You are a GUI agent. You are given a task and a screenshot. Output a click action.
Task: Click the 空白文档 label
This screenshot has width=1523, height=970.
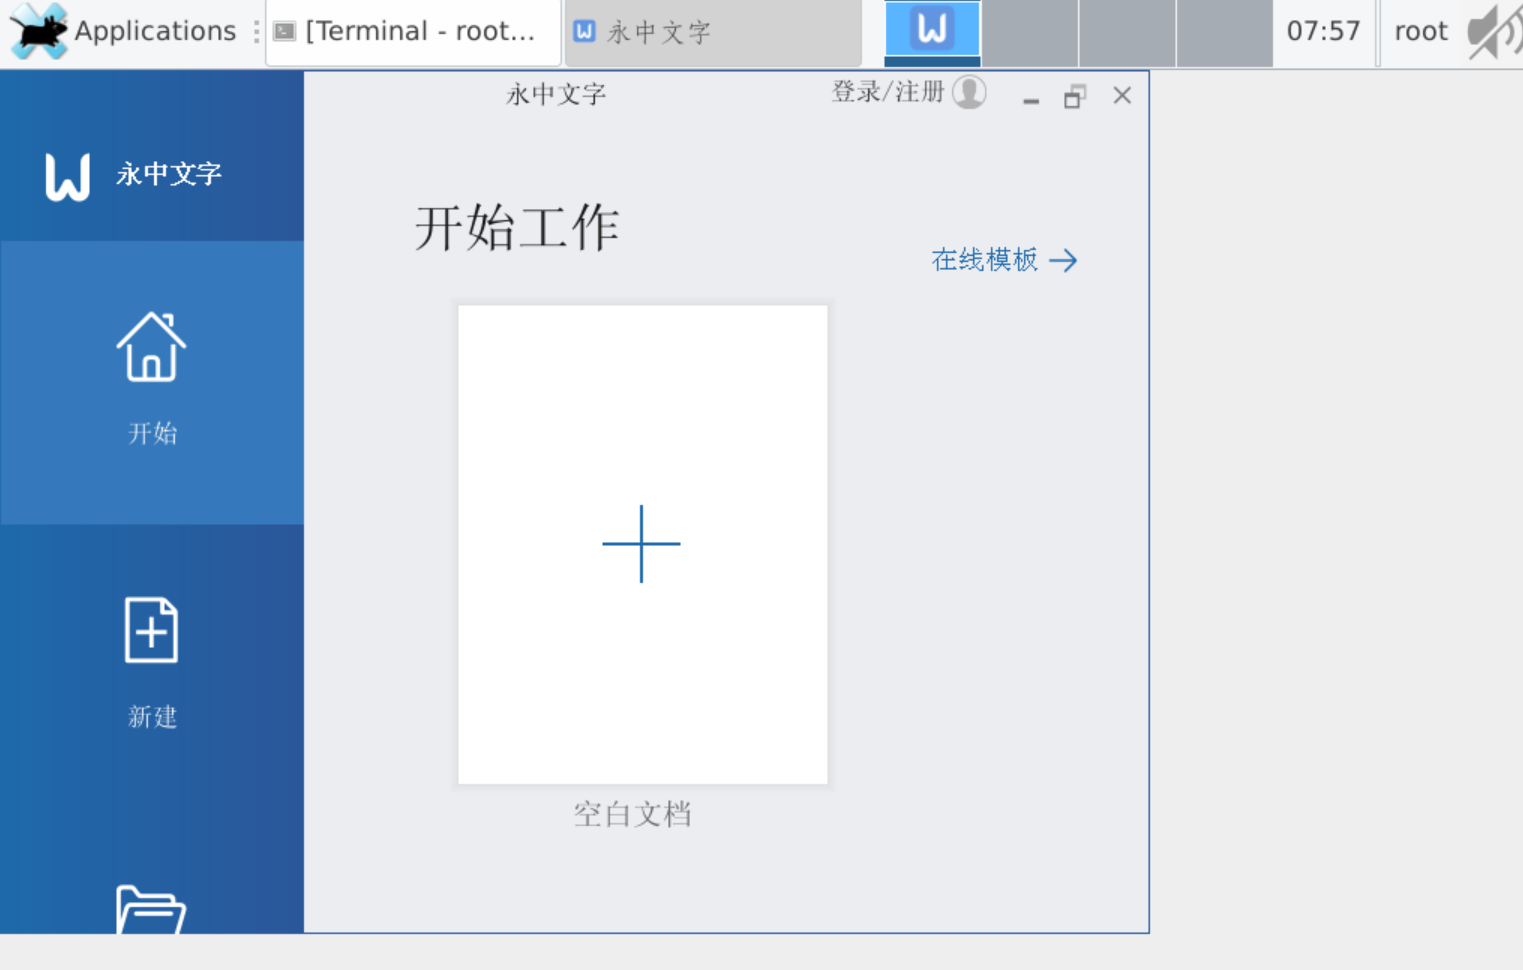[632, 814]
